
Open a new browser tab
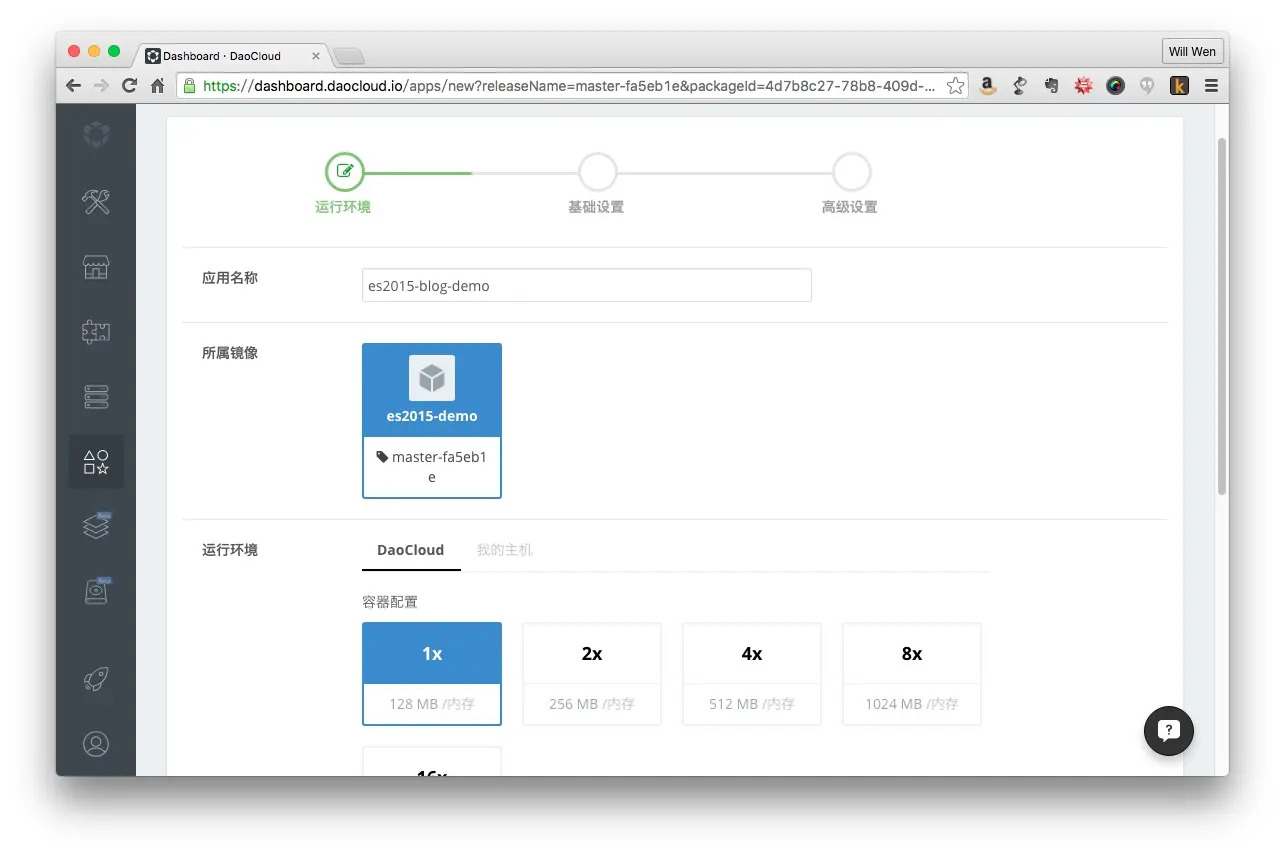click(x=349, y=56)
